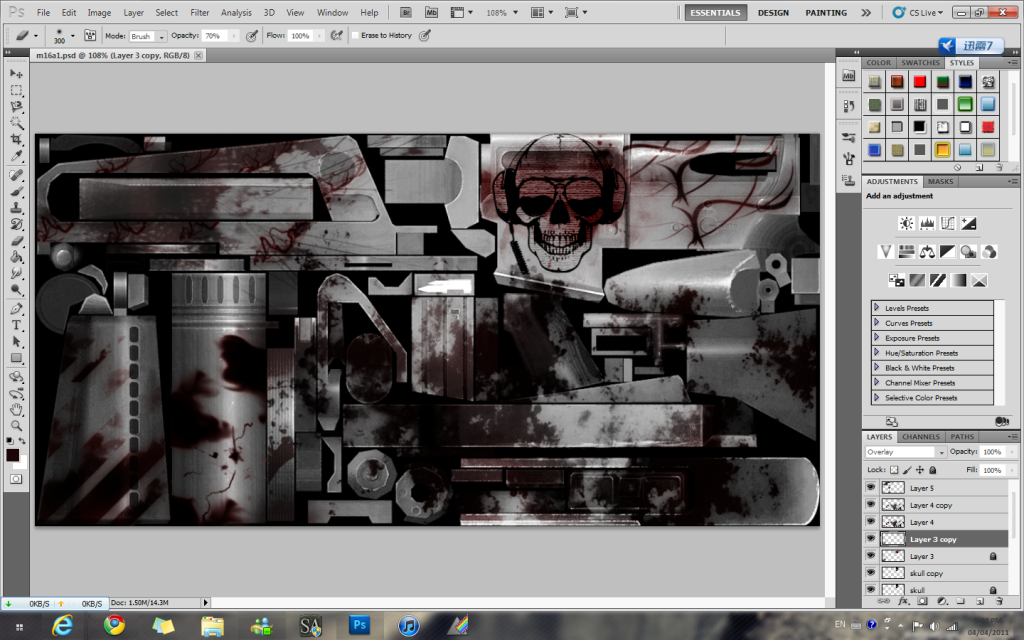This screenshot has height=640, width=1024.
Task: Hide Layer 5 with its eye icon
Action: point(870,488)
